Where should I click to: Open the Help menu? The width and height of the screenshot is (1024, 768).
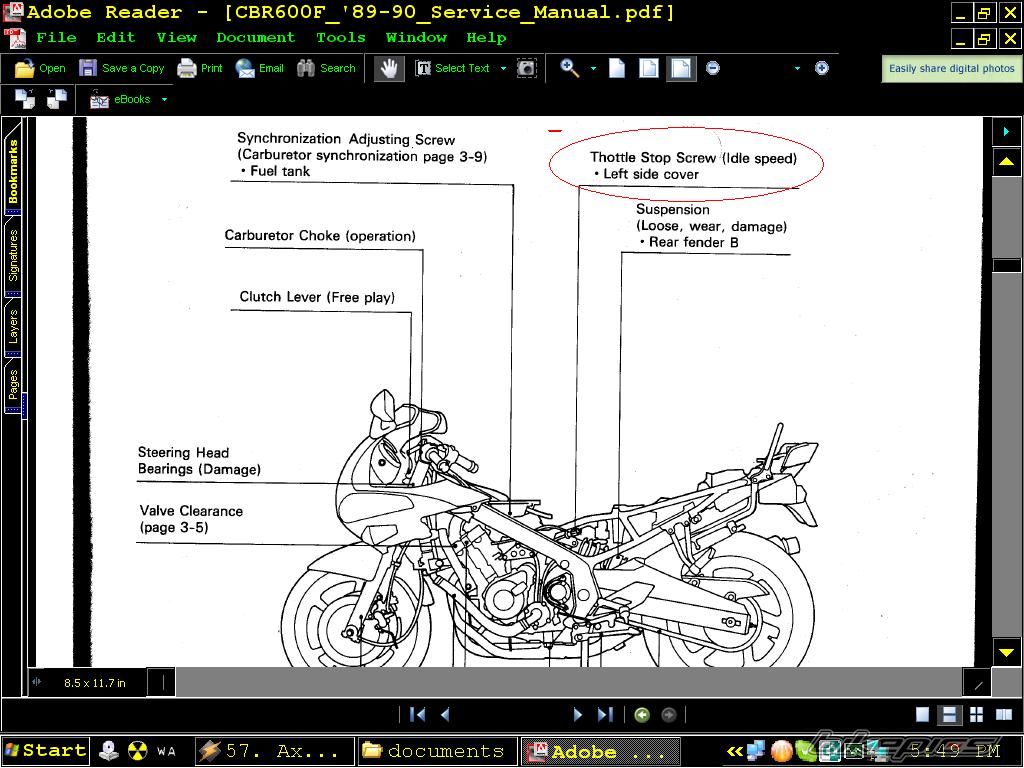click(x=486, y=38)
